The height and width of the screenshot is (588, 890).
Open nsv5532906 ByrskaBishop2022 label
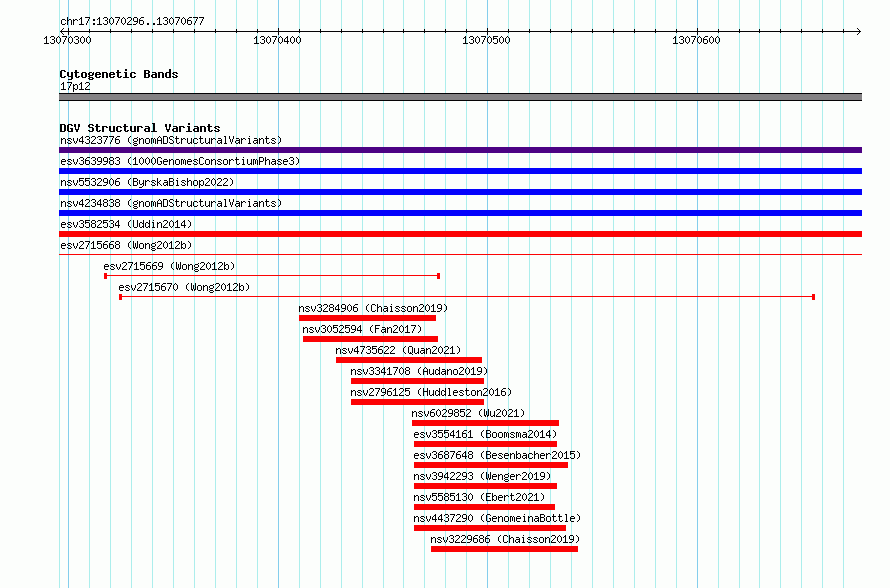tap(147, 182)
